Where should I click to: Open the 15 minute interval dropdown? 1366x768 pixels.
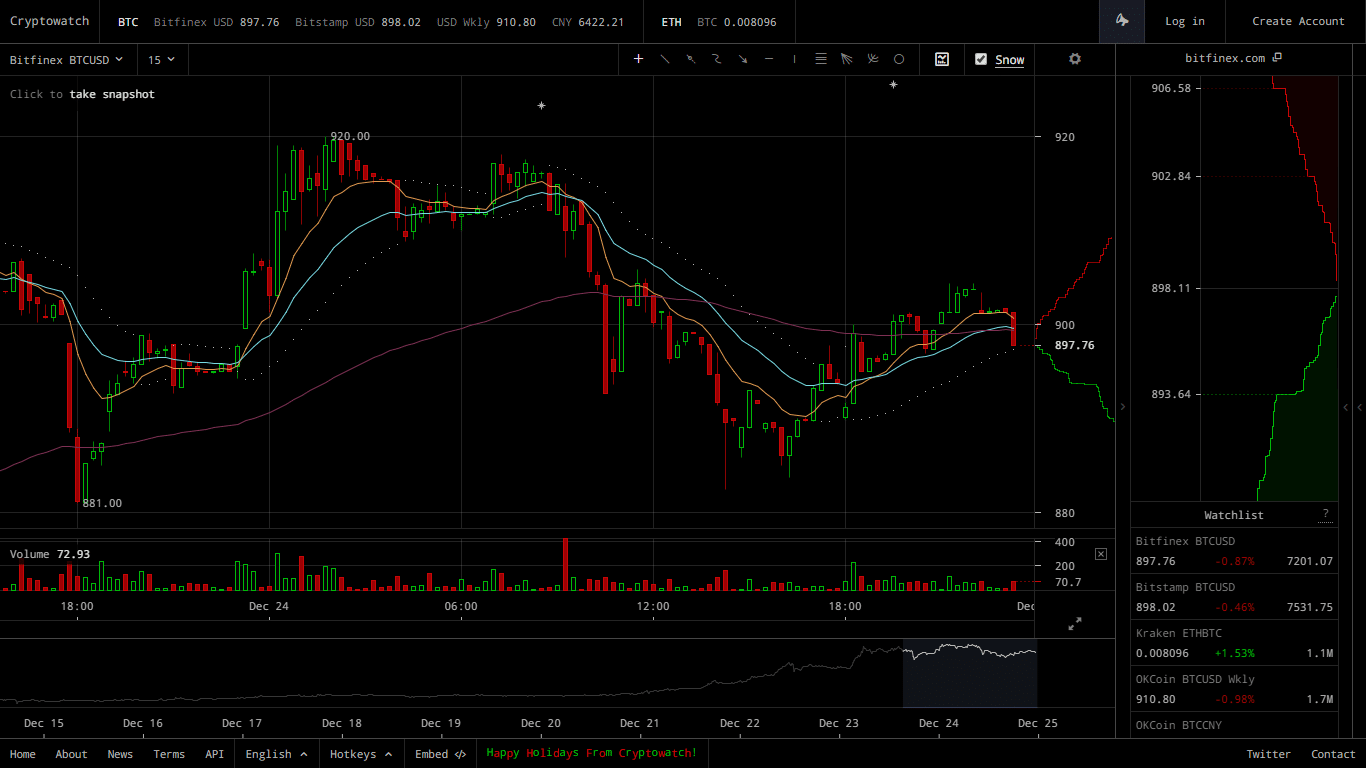[x=162, y=60]
